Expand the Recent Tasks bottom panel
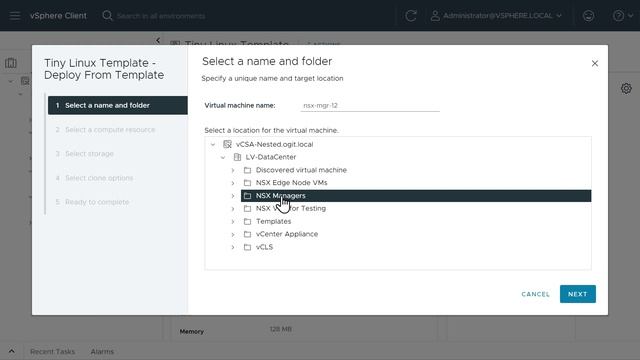Viewport: 640px width, 360px height. (11, 351)
